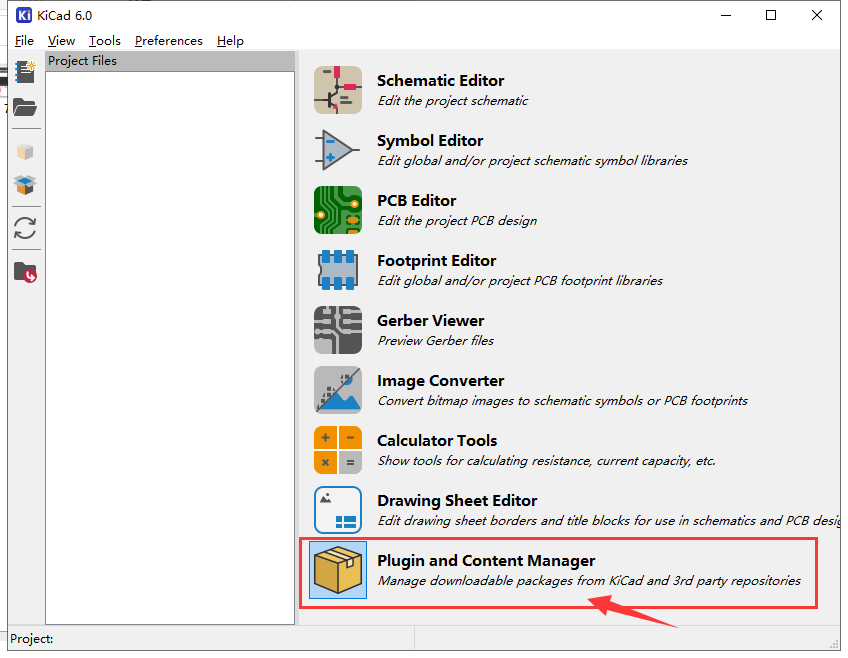Open existing project folder icon
848x658 pixels.
[x=25, y=107]
